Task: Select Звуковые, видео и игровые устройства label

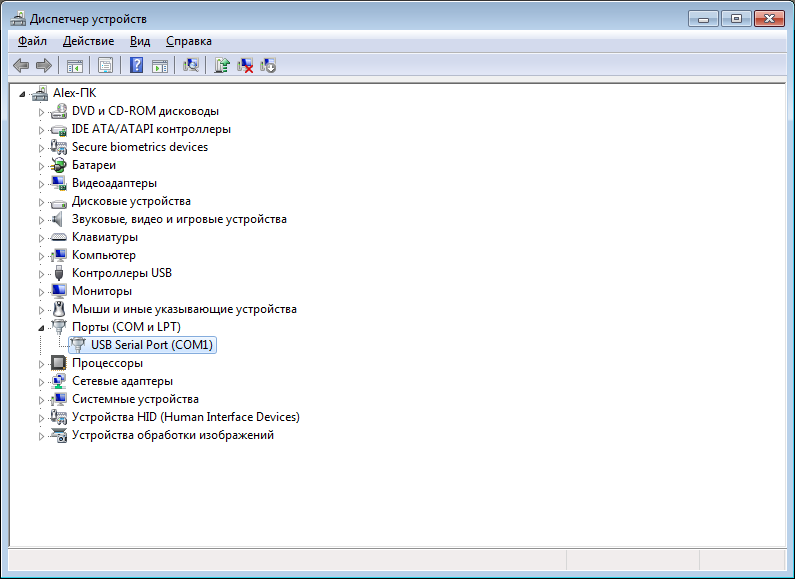Action: coord(179,219)
